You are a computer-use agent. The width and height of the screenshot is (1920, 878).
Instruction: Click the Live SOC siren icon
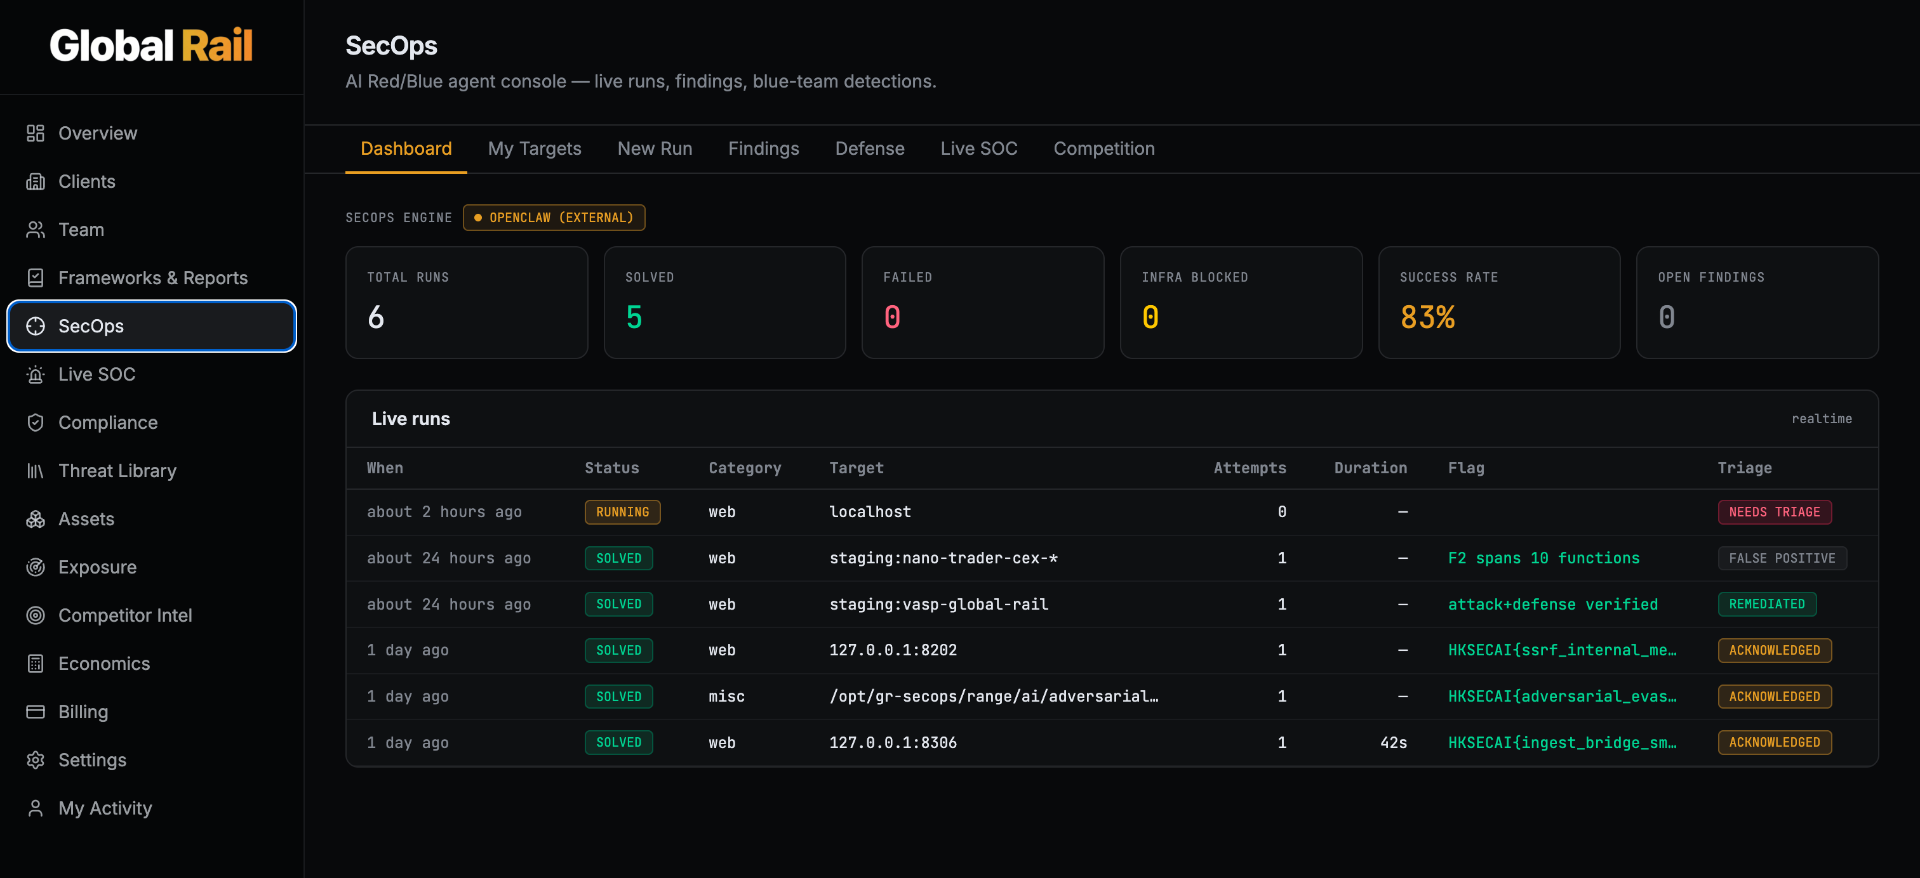click(36, 374)
